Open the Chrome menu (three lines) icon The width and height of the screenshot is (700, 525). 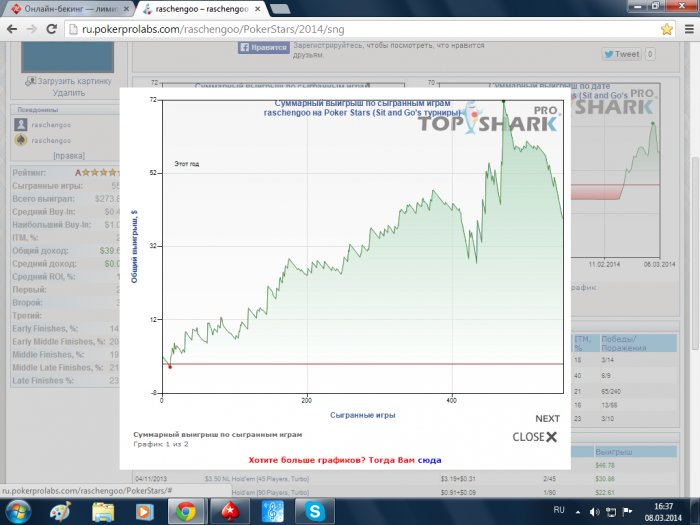(x=689, y=29)
